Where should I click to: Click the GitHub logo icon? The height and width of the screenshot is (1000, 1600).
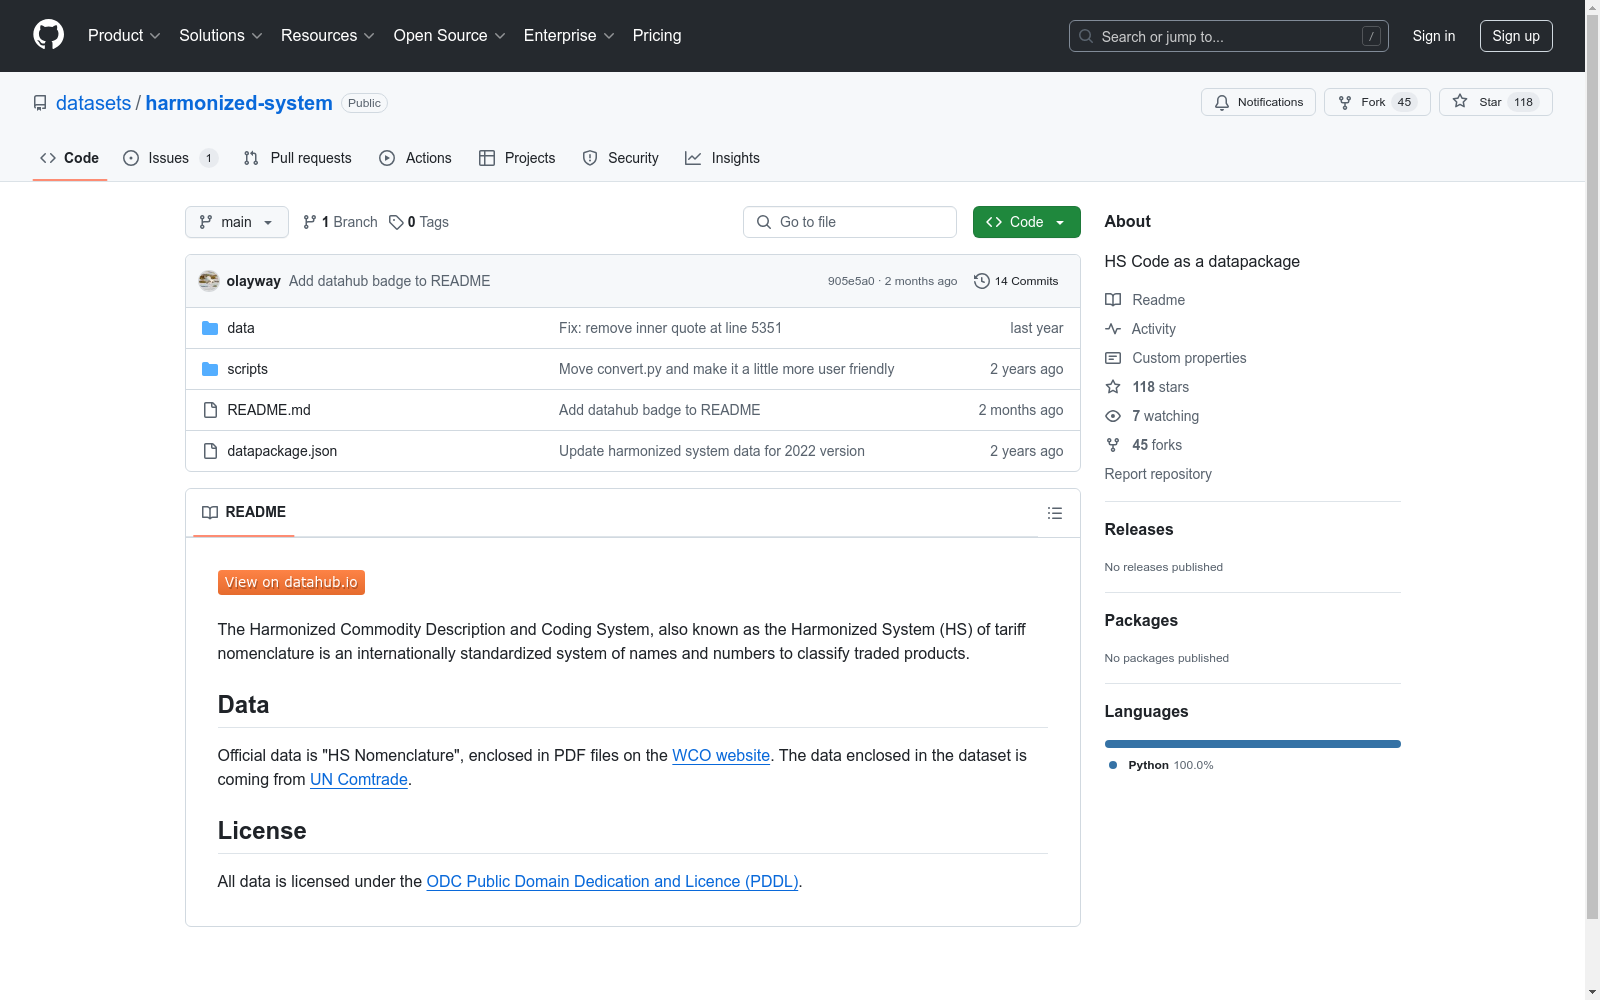coord(48,35)
